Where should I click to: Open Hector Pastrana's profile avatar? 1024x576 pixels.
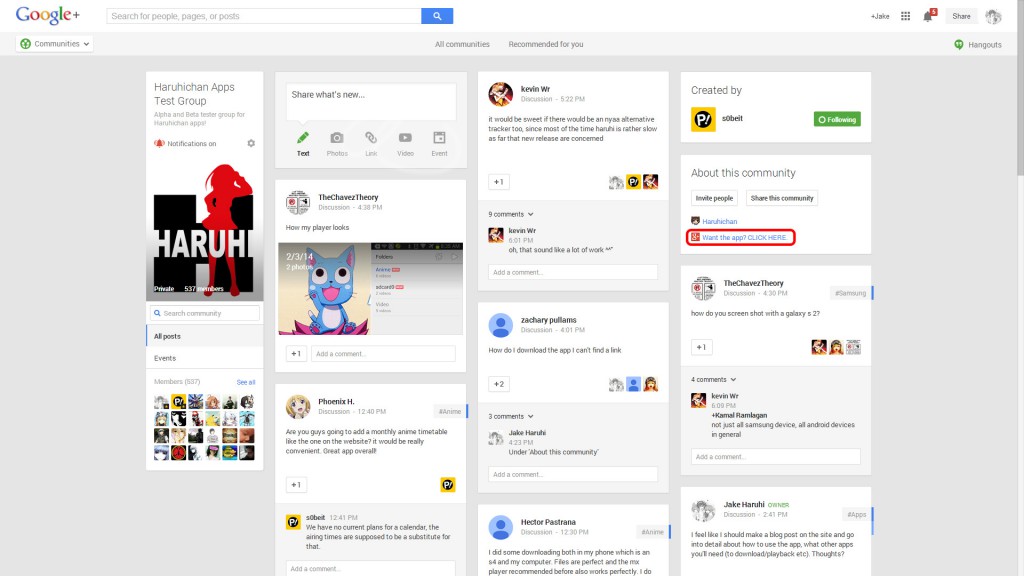click(x=500, y=527)
